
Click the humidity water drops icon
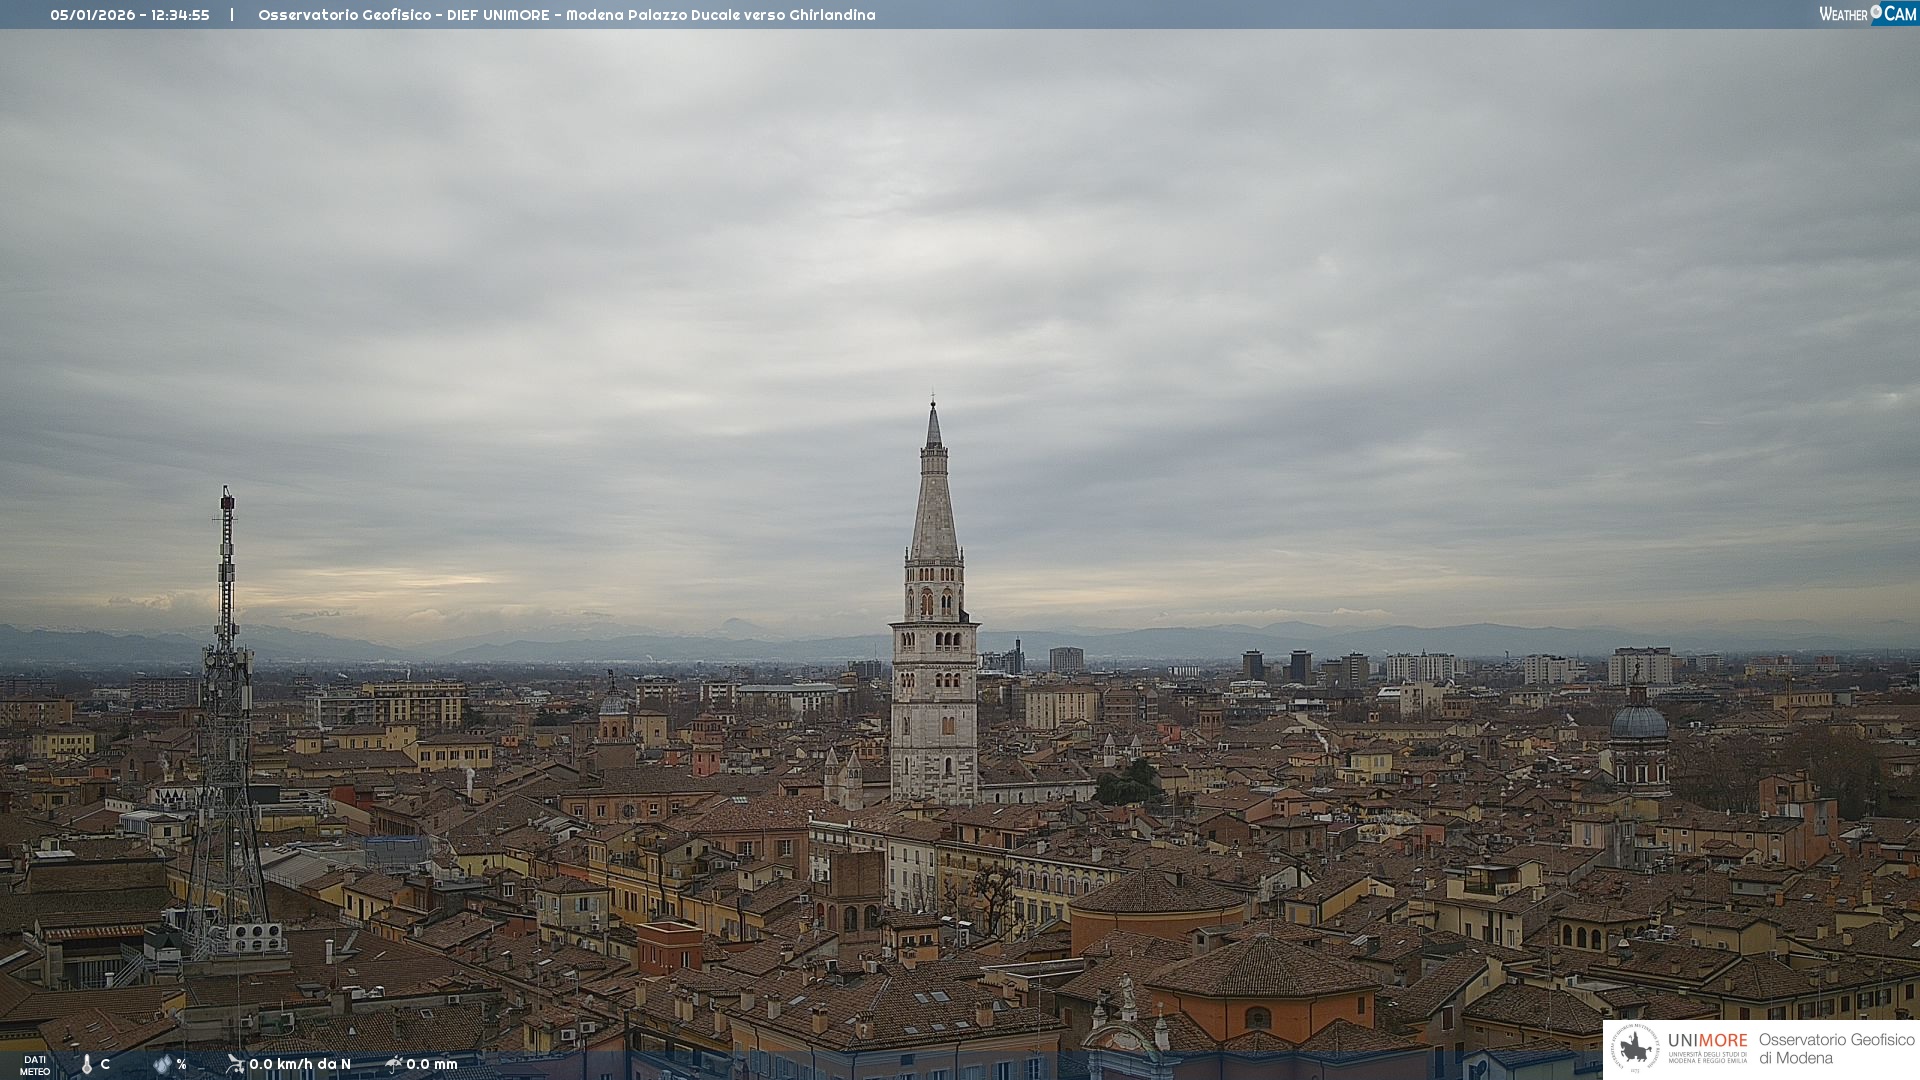click(x=162, y=1064)
